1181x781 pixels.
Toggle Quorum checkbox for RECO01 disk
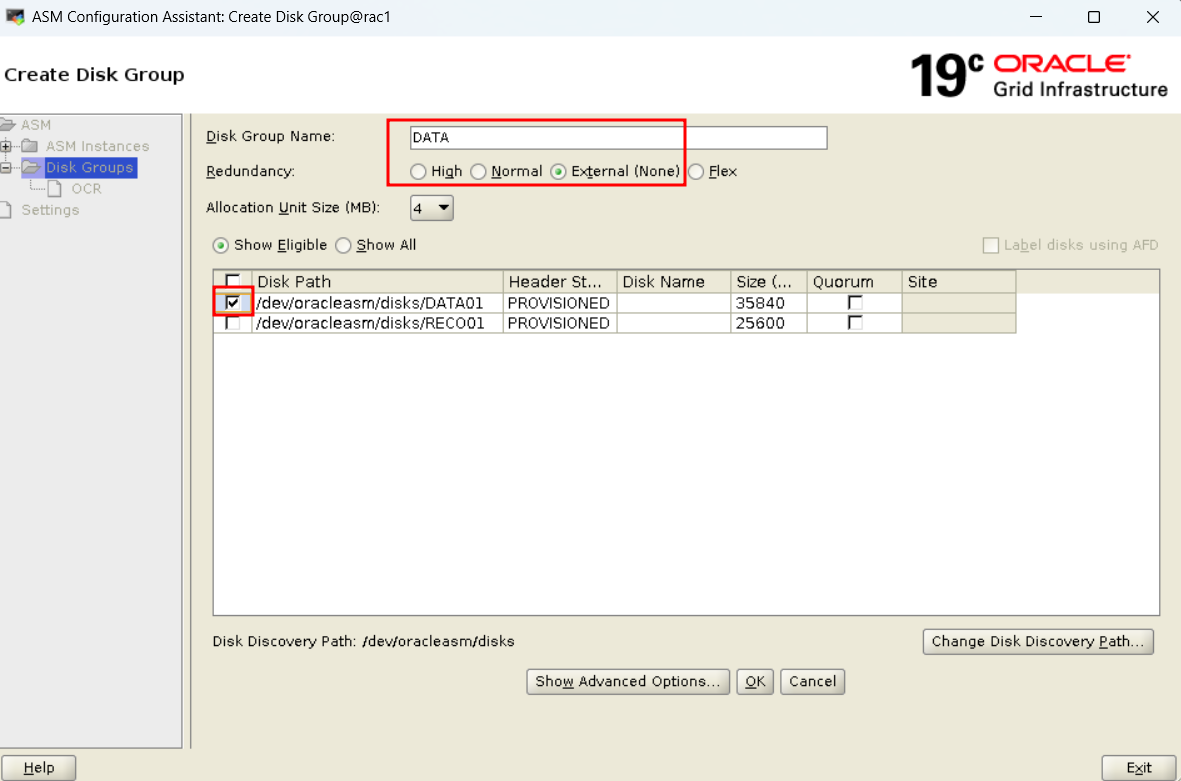click(x=855, y=323)
